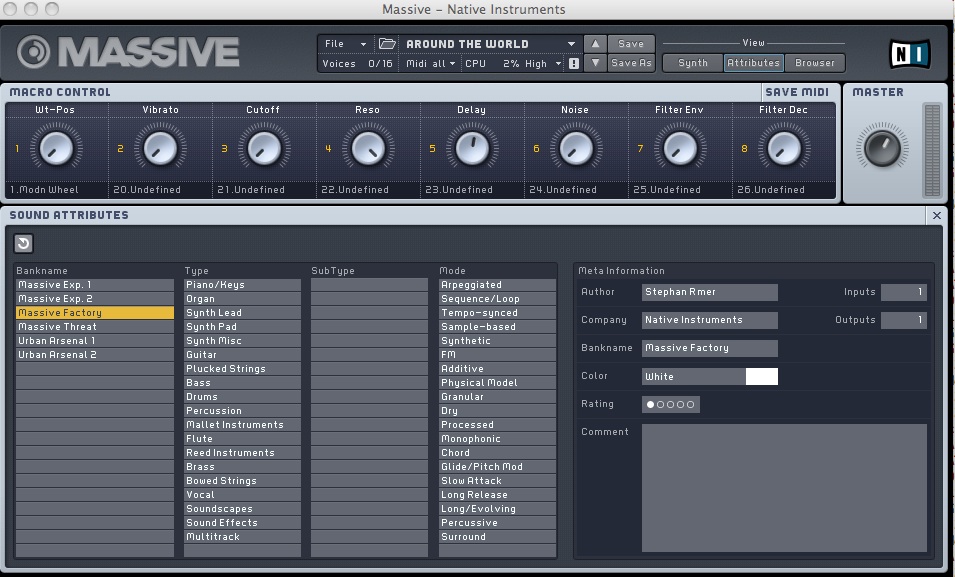This screenshot has height=577, width=955.
Task: Click the 23.Undefined MIDI label
Action: click(x=459, y=189)
